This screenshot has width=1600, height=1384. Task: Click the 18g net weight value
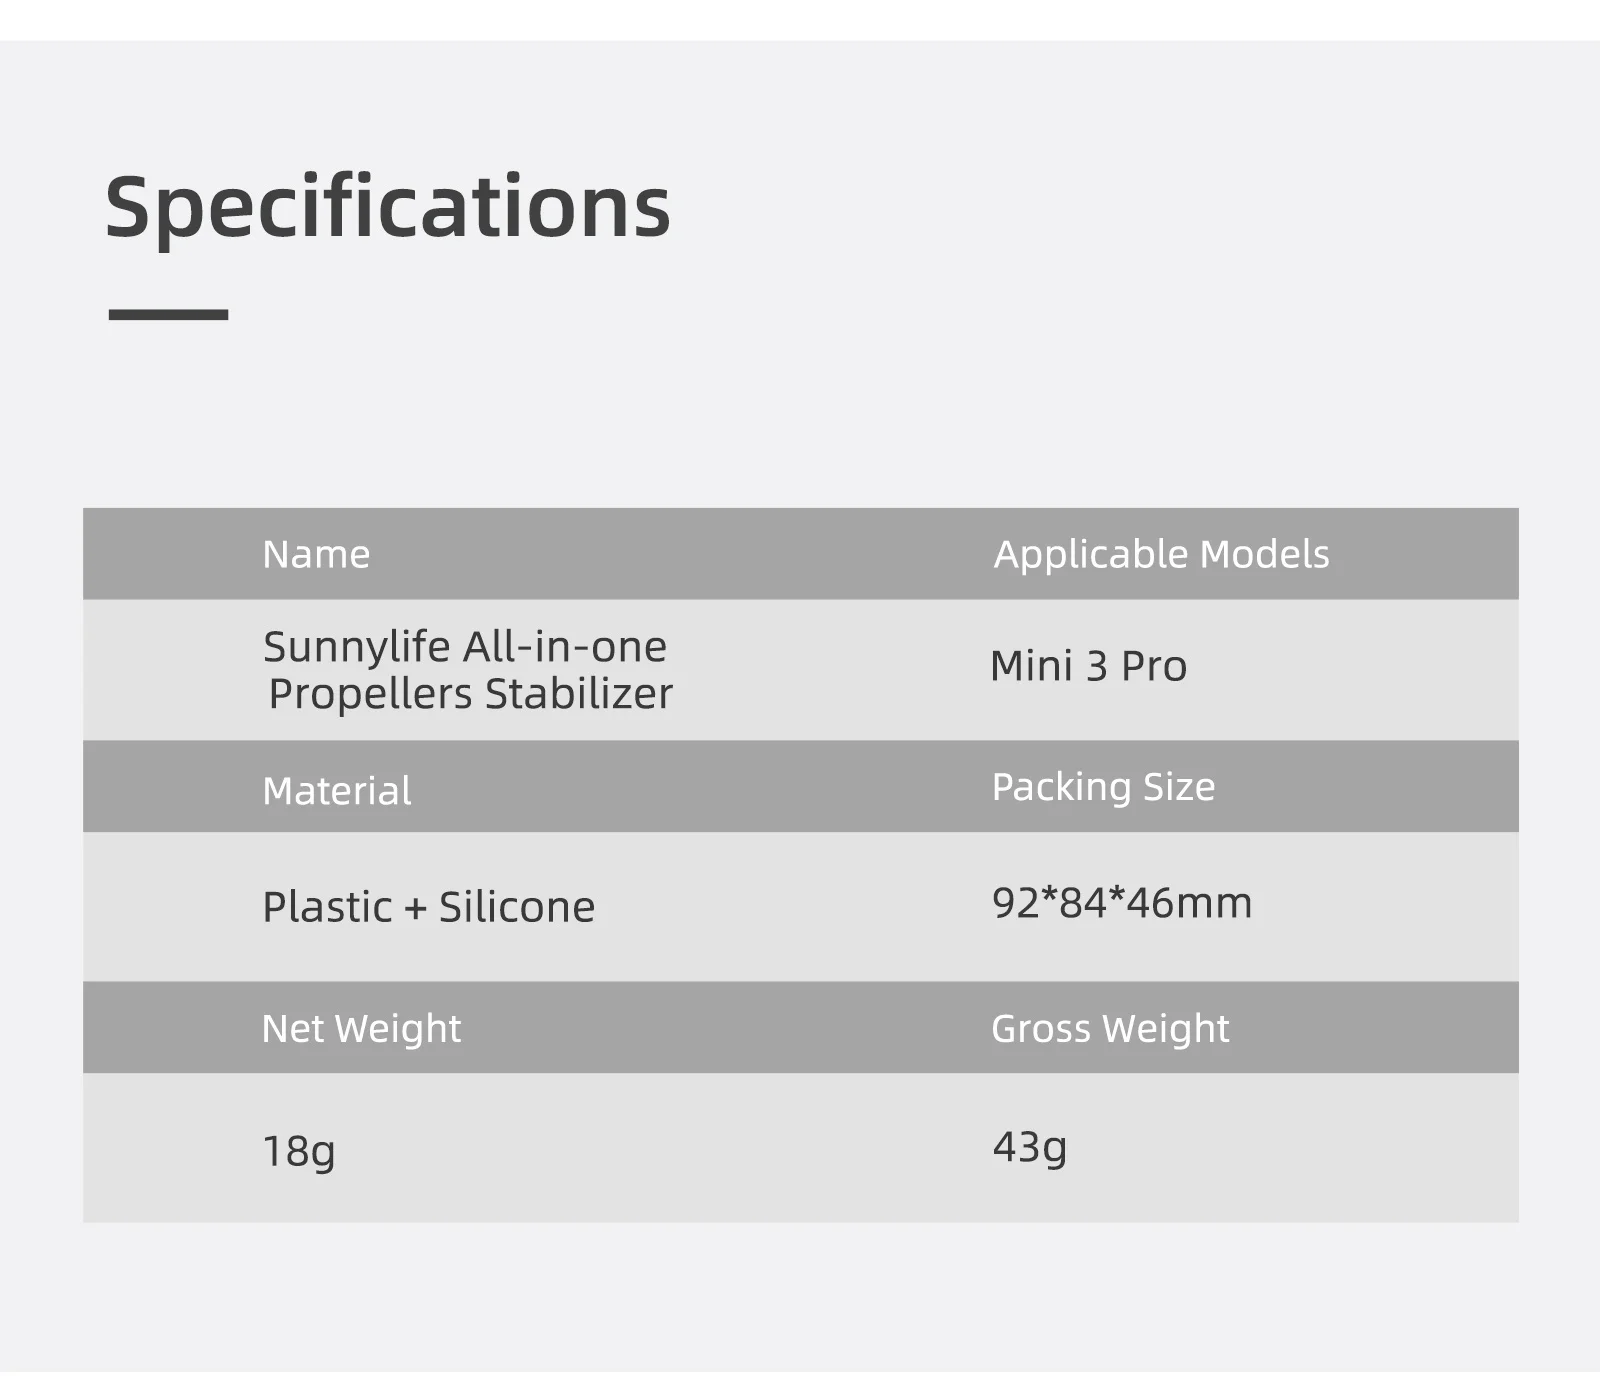(x=298, y=1151)
